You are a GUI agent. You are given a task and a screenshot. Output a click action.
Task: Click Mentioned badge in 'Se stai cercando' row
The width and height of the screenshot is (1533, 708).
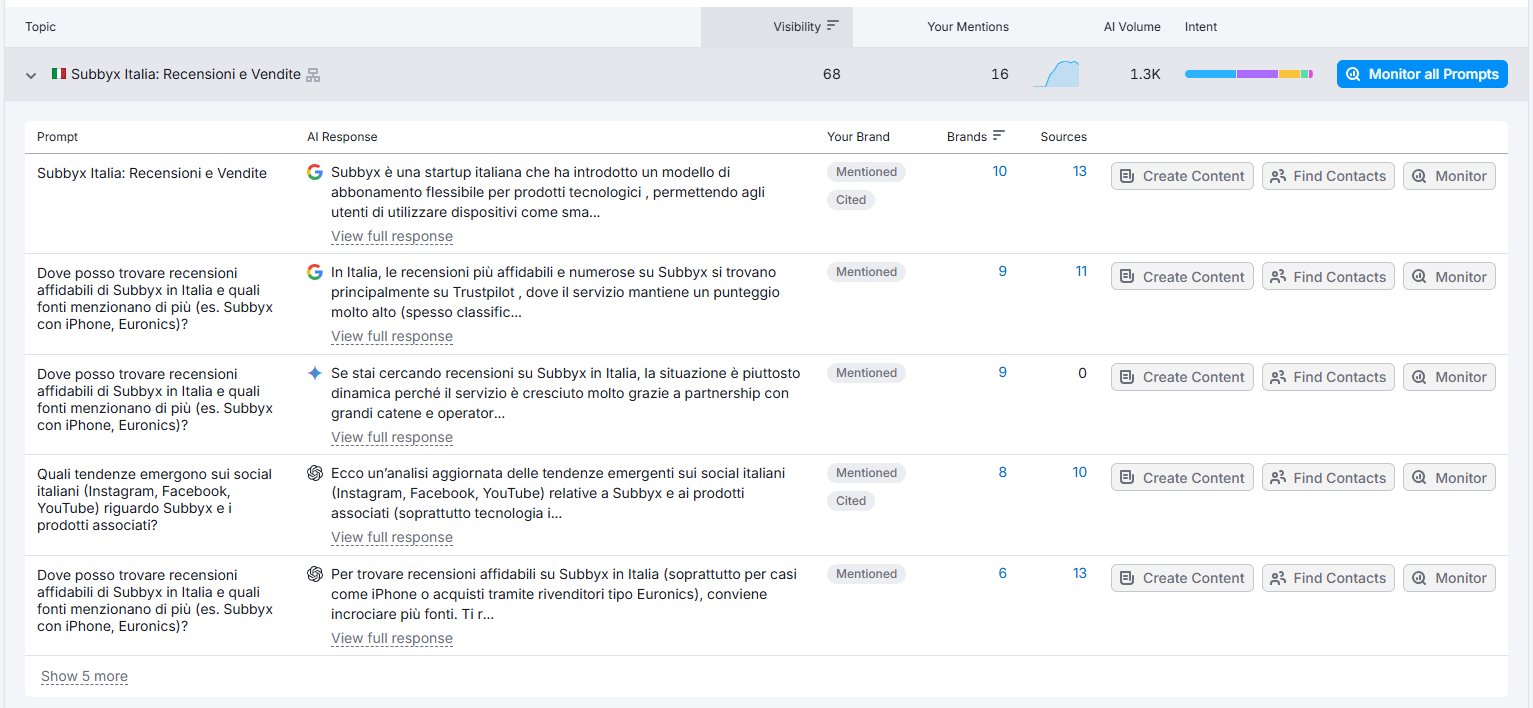tap(866, 373)
